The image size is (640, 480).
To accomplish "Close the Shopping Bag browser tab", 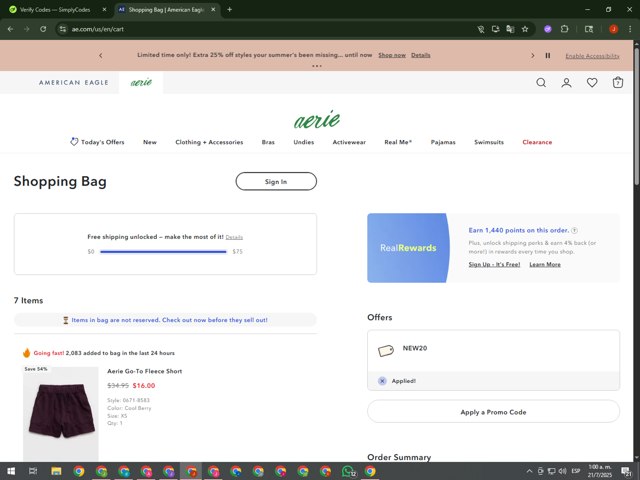I will click(213, 9).
